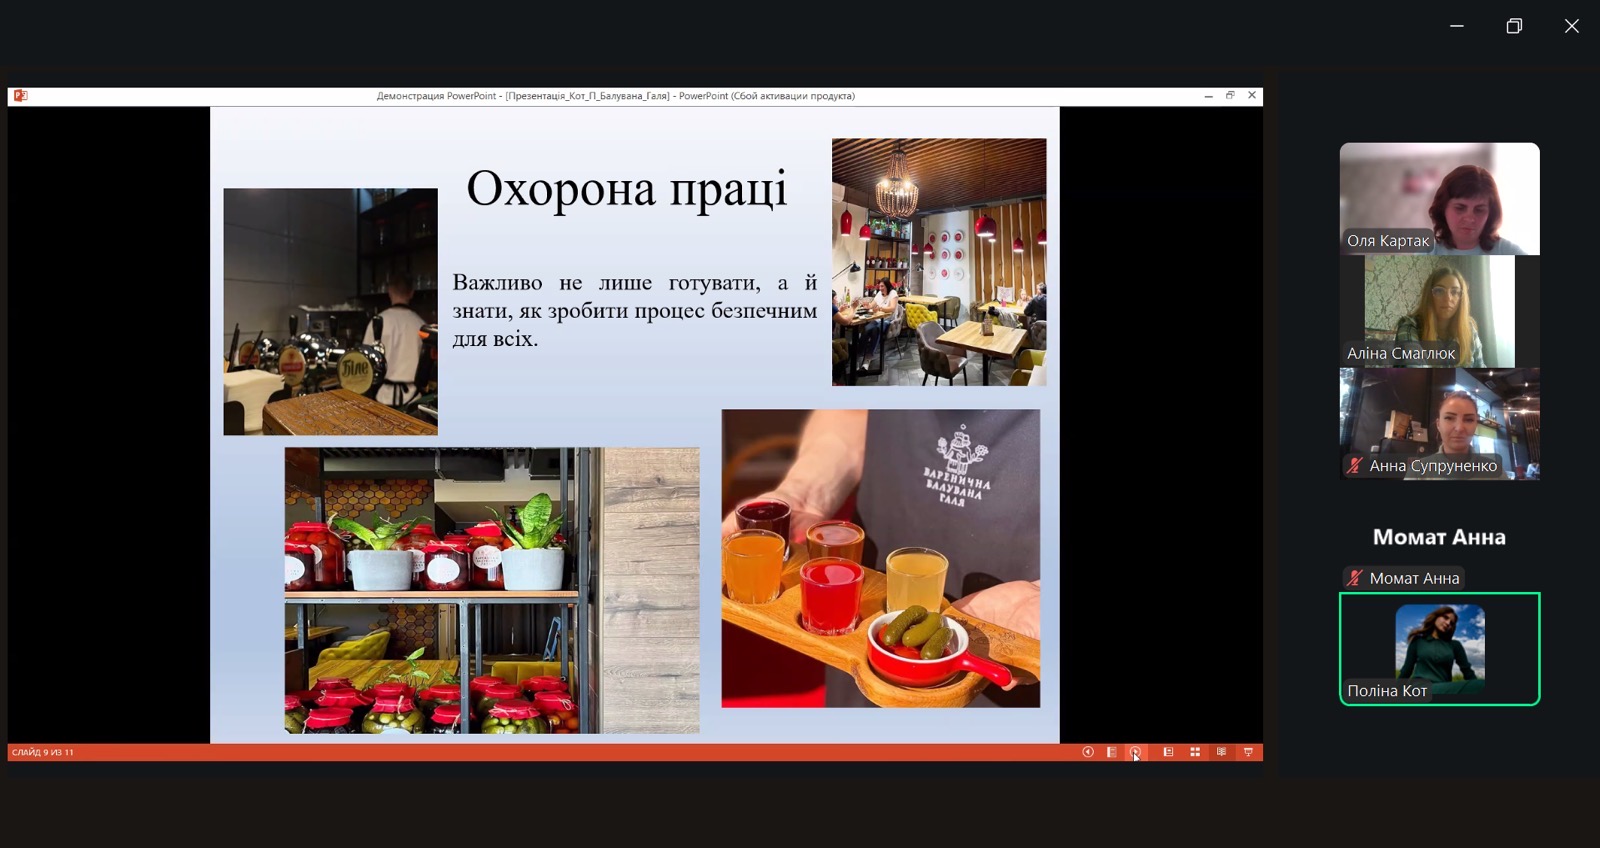Viewport: 1600px width, 848px height.
Task: Minimize the meeting window
Action: (1457, 26)
